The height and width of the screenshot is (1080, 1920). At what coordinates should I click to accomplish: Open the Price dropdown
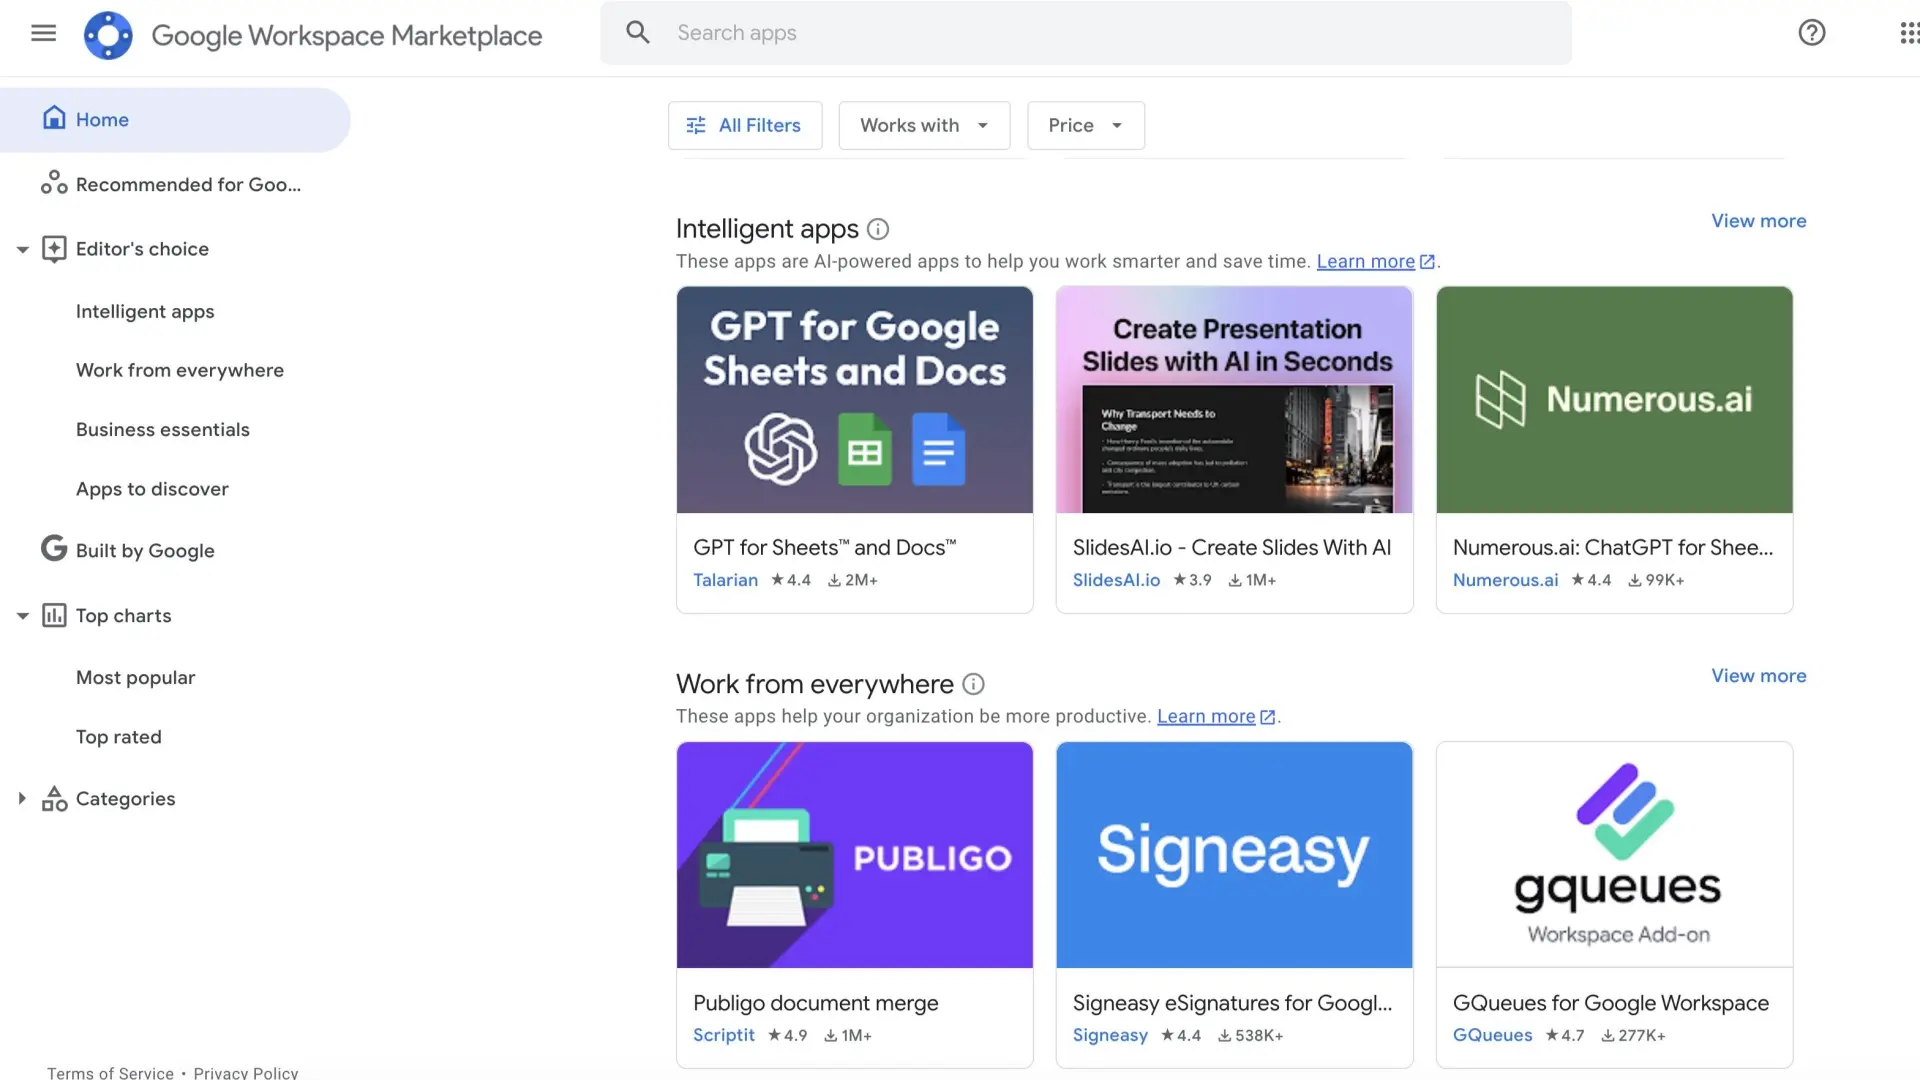point(1085,125)
